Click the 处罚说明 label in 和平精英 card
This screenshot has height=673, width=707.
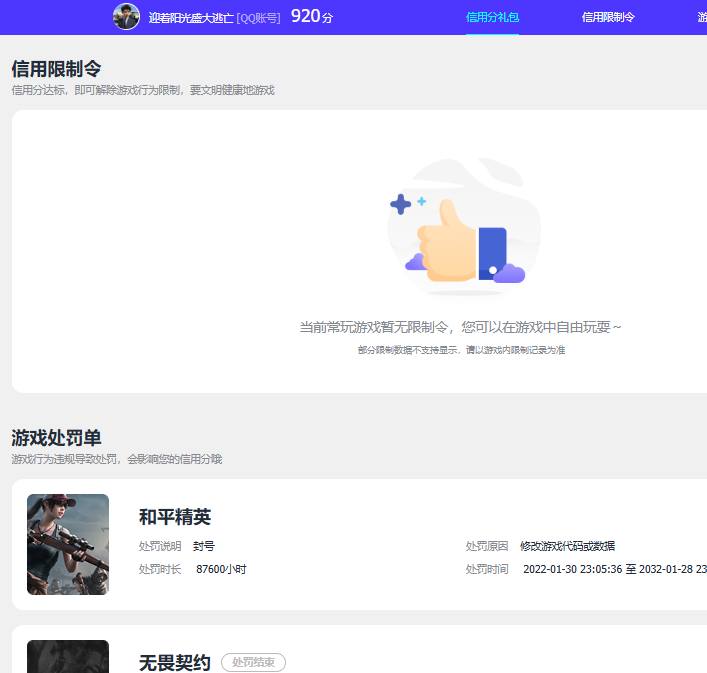[x=160, y=546]
